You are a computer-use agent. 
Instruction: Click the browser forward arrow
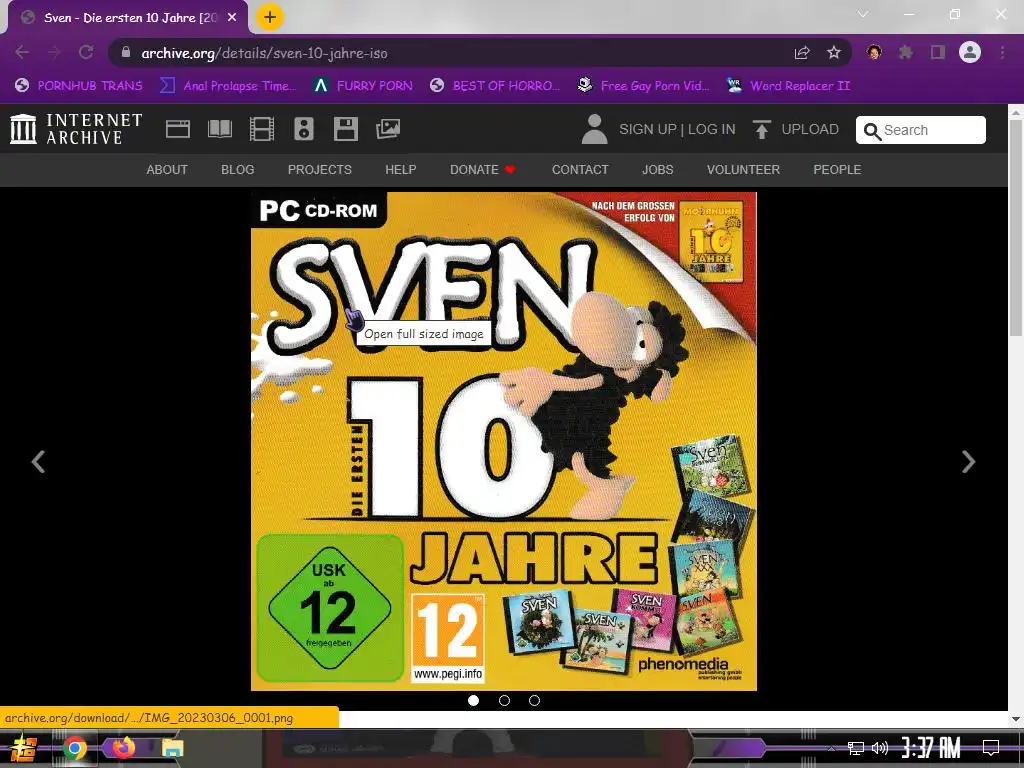click(54, 52)
